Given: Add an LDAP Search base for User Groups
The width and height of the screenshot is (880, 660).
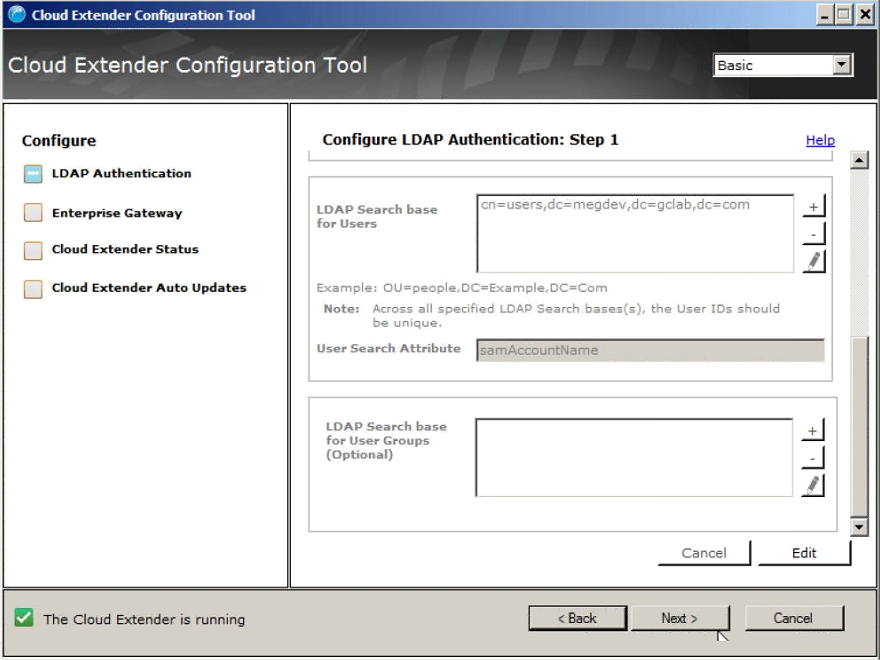Looking at the screenshot, I should pos(813,429).
